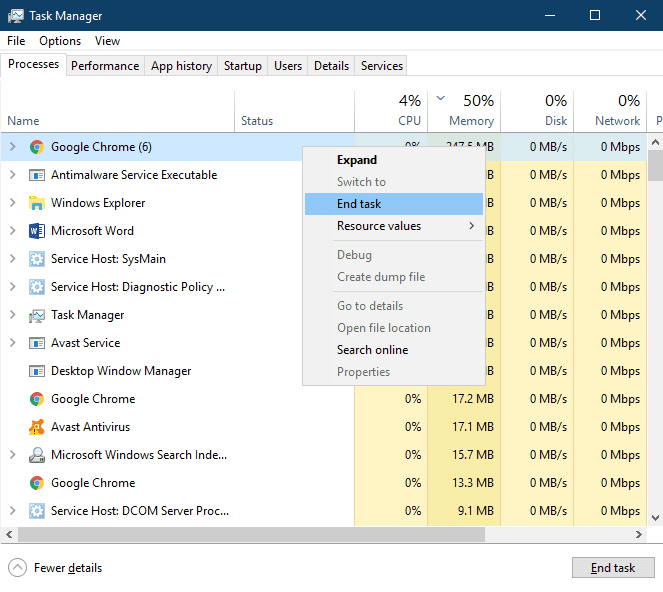Click the Task Manager process row icon
Viewport: 663px width, 592px height.
(37, 315)
